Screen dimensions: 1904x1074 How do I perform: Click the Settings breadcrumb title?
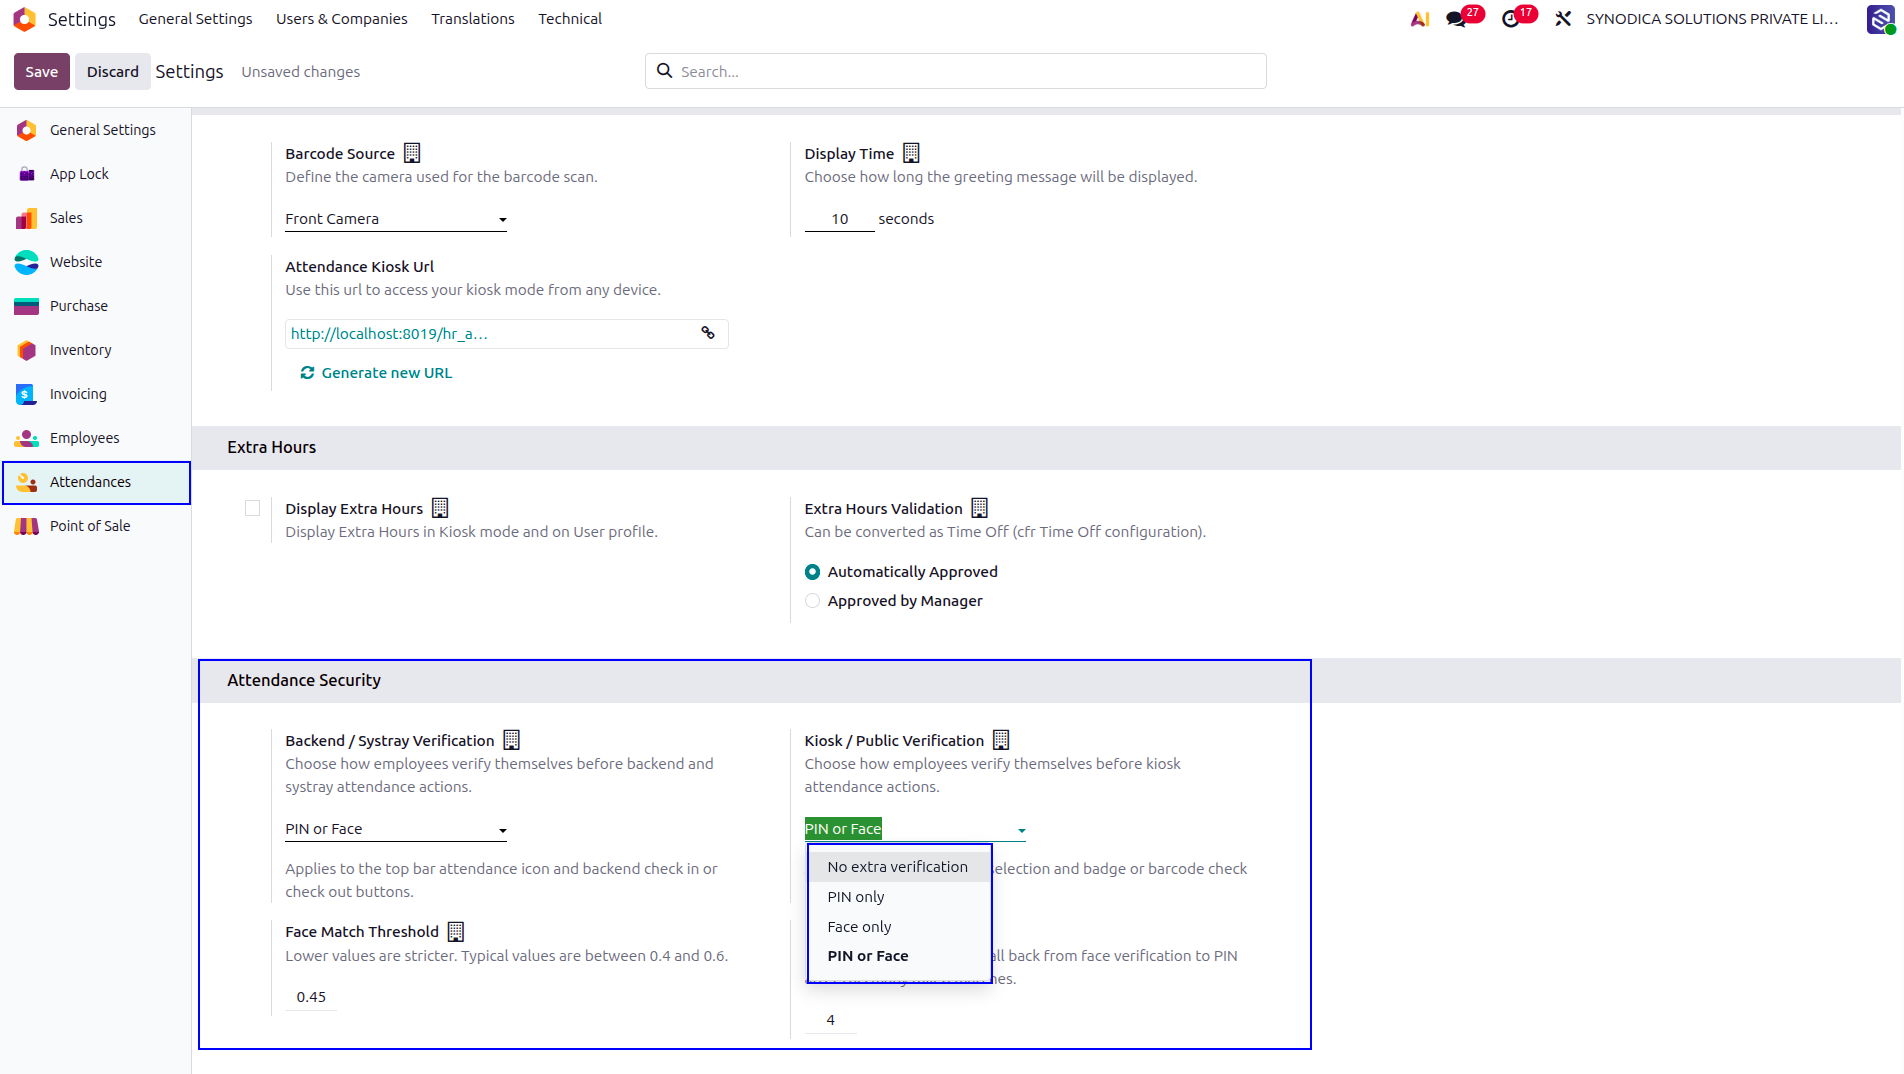point(189,71)
